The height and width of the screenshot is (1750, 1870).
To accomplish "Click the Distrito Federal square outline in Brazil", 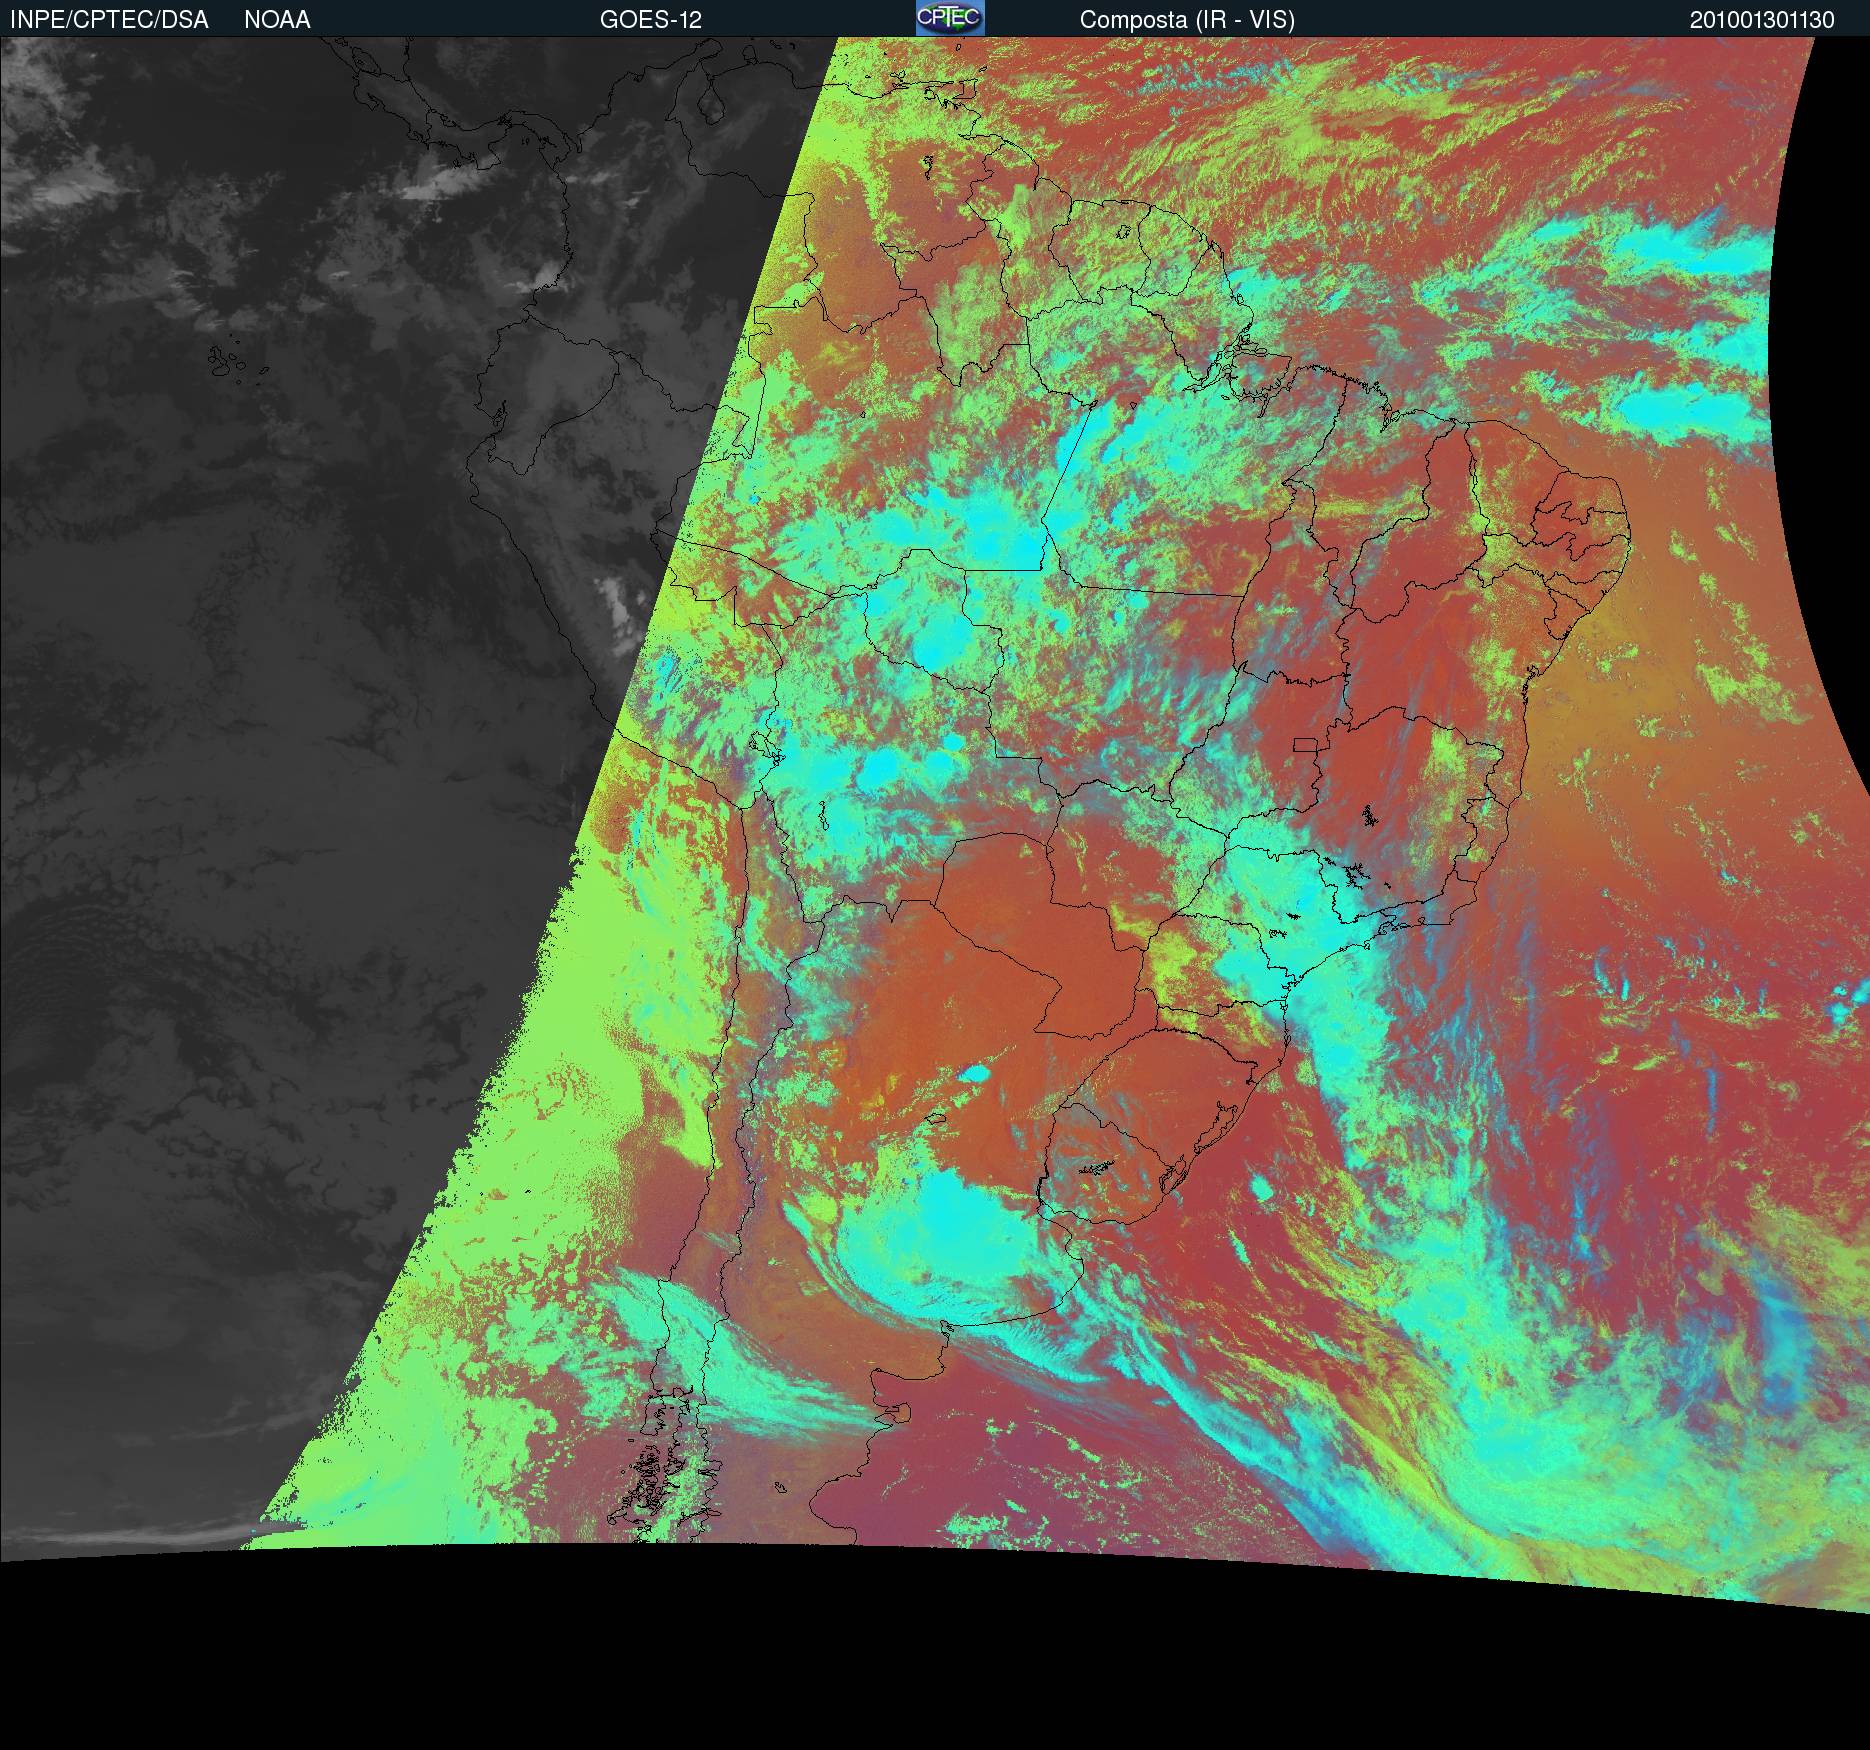I will point(1306,744).
